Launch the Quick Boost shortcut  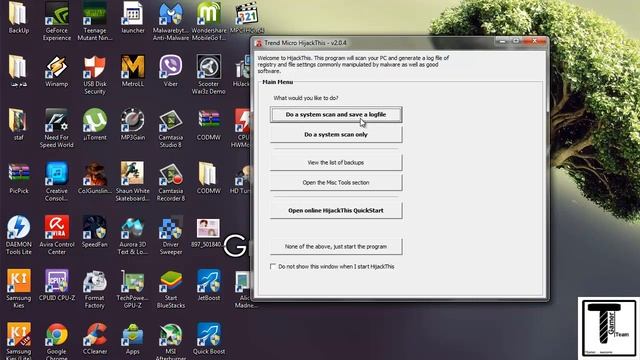click(x=209, y=339)
